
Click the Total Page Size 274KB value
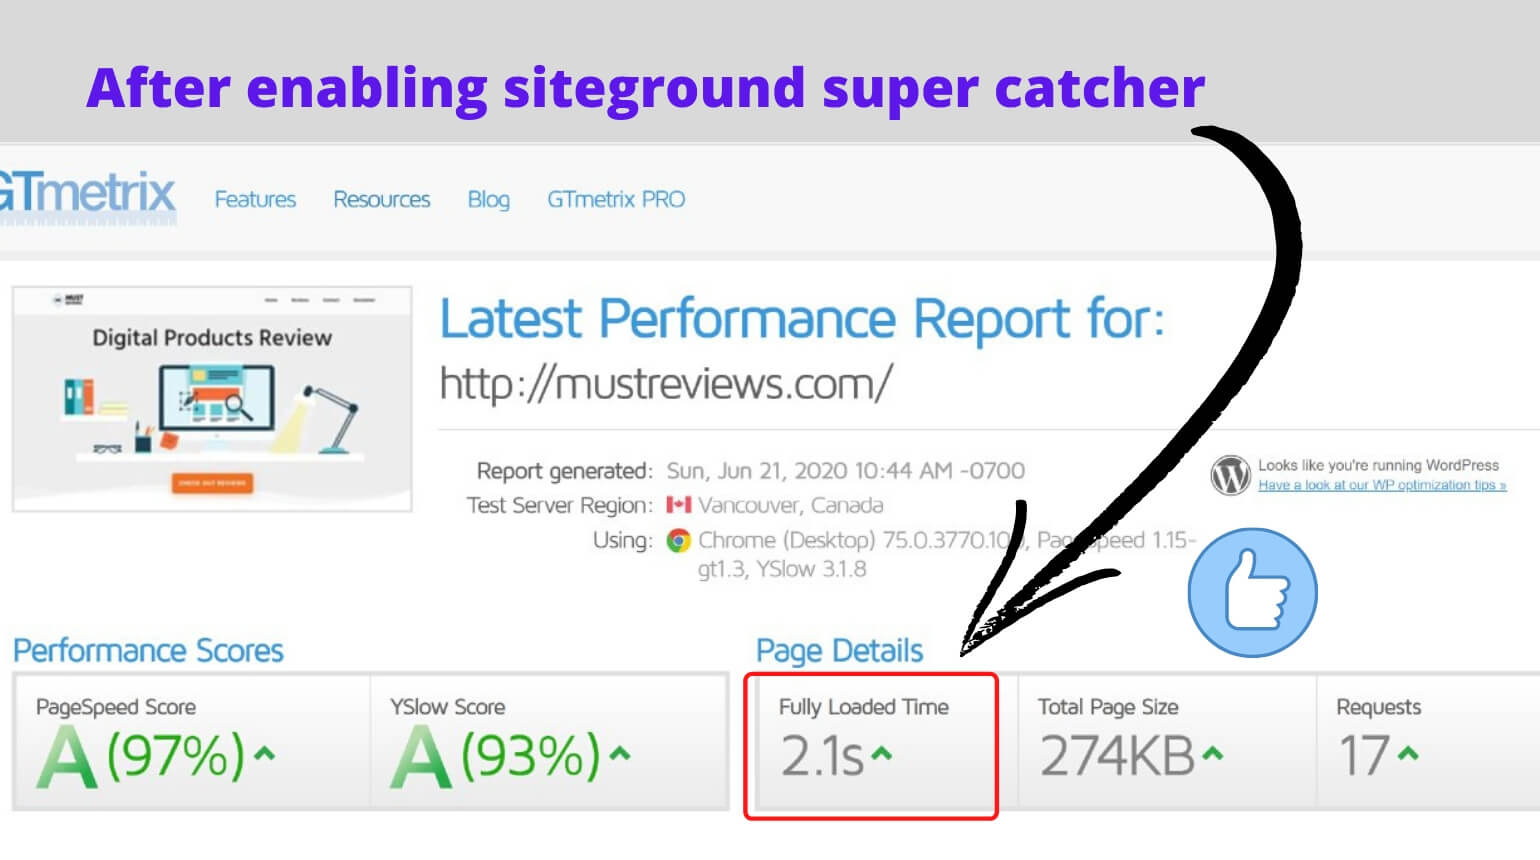pos(1117,756)
